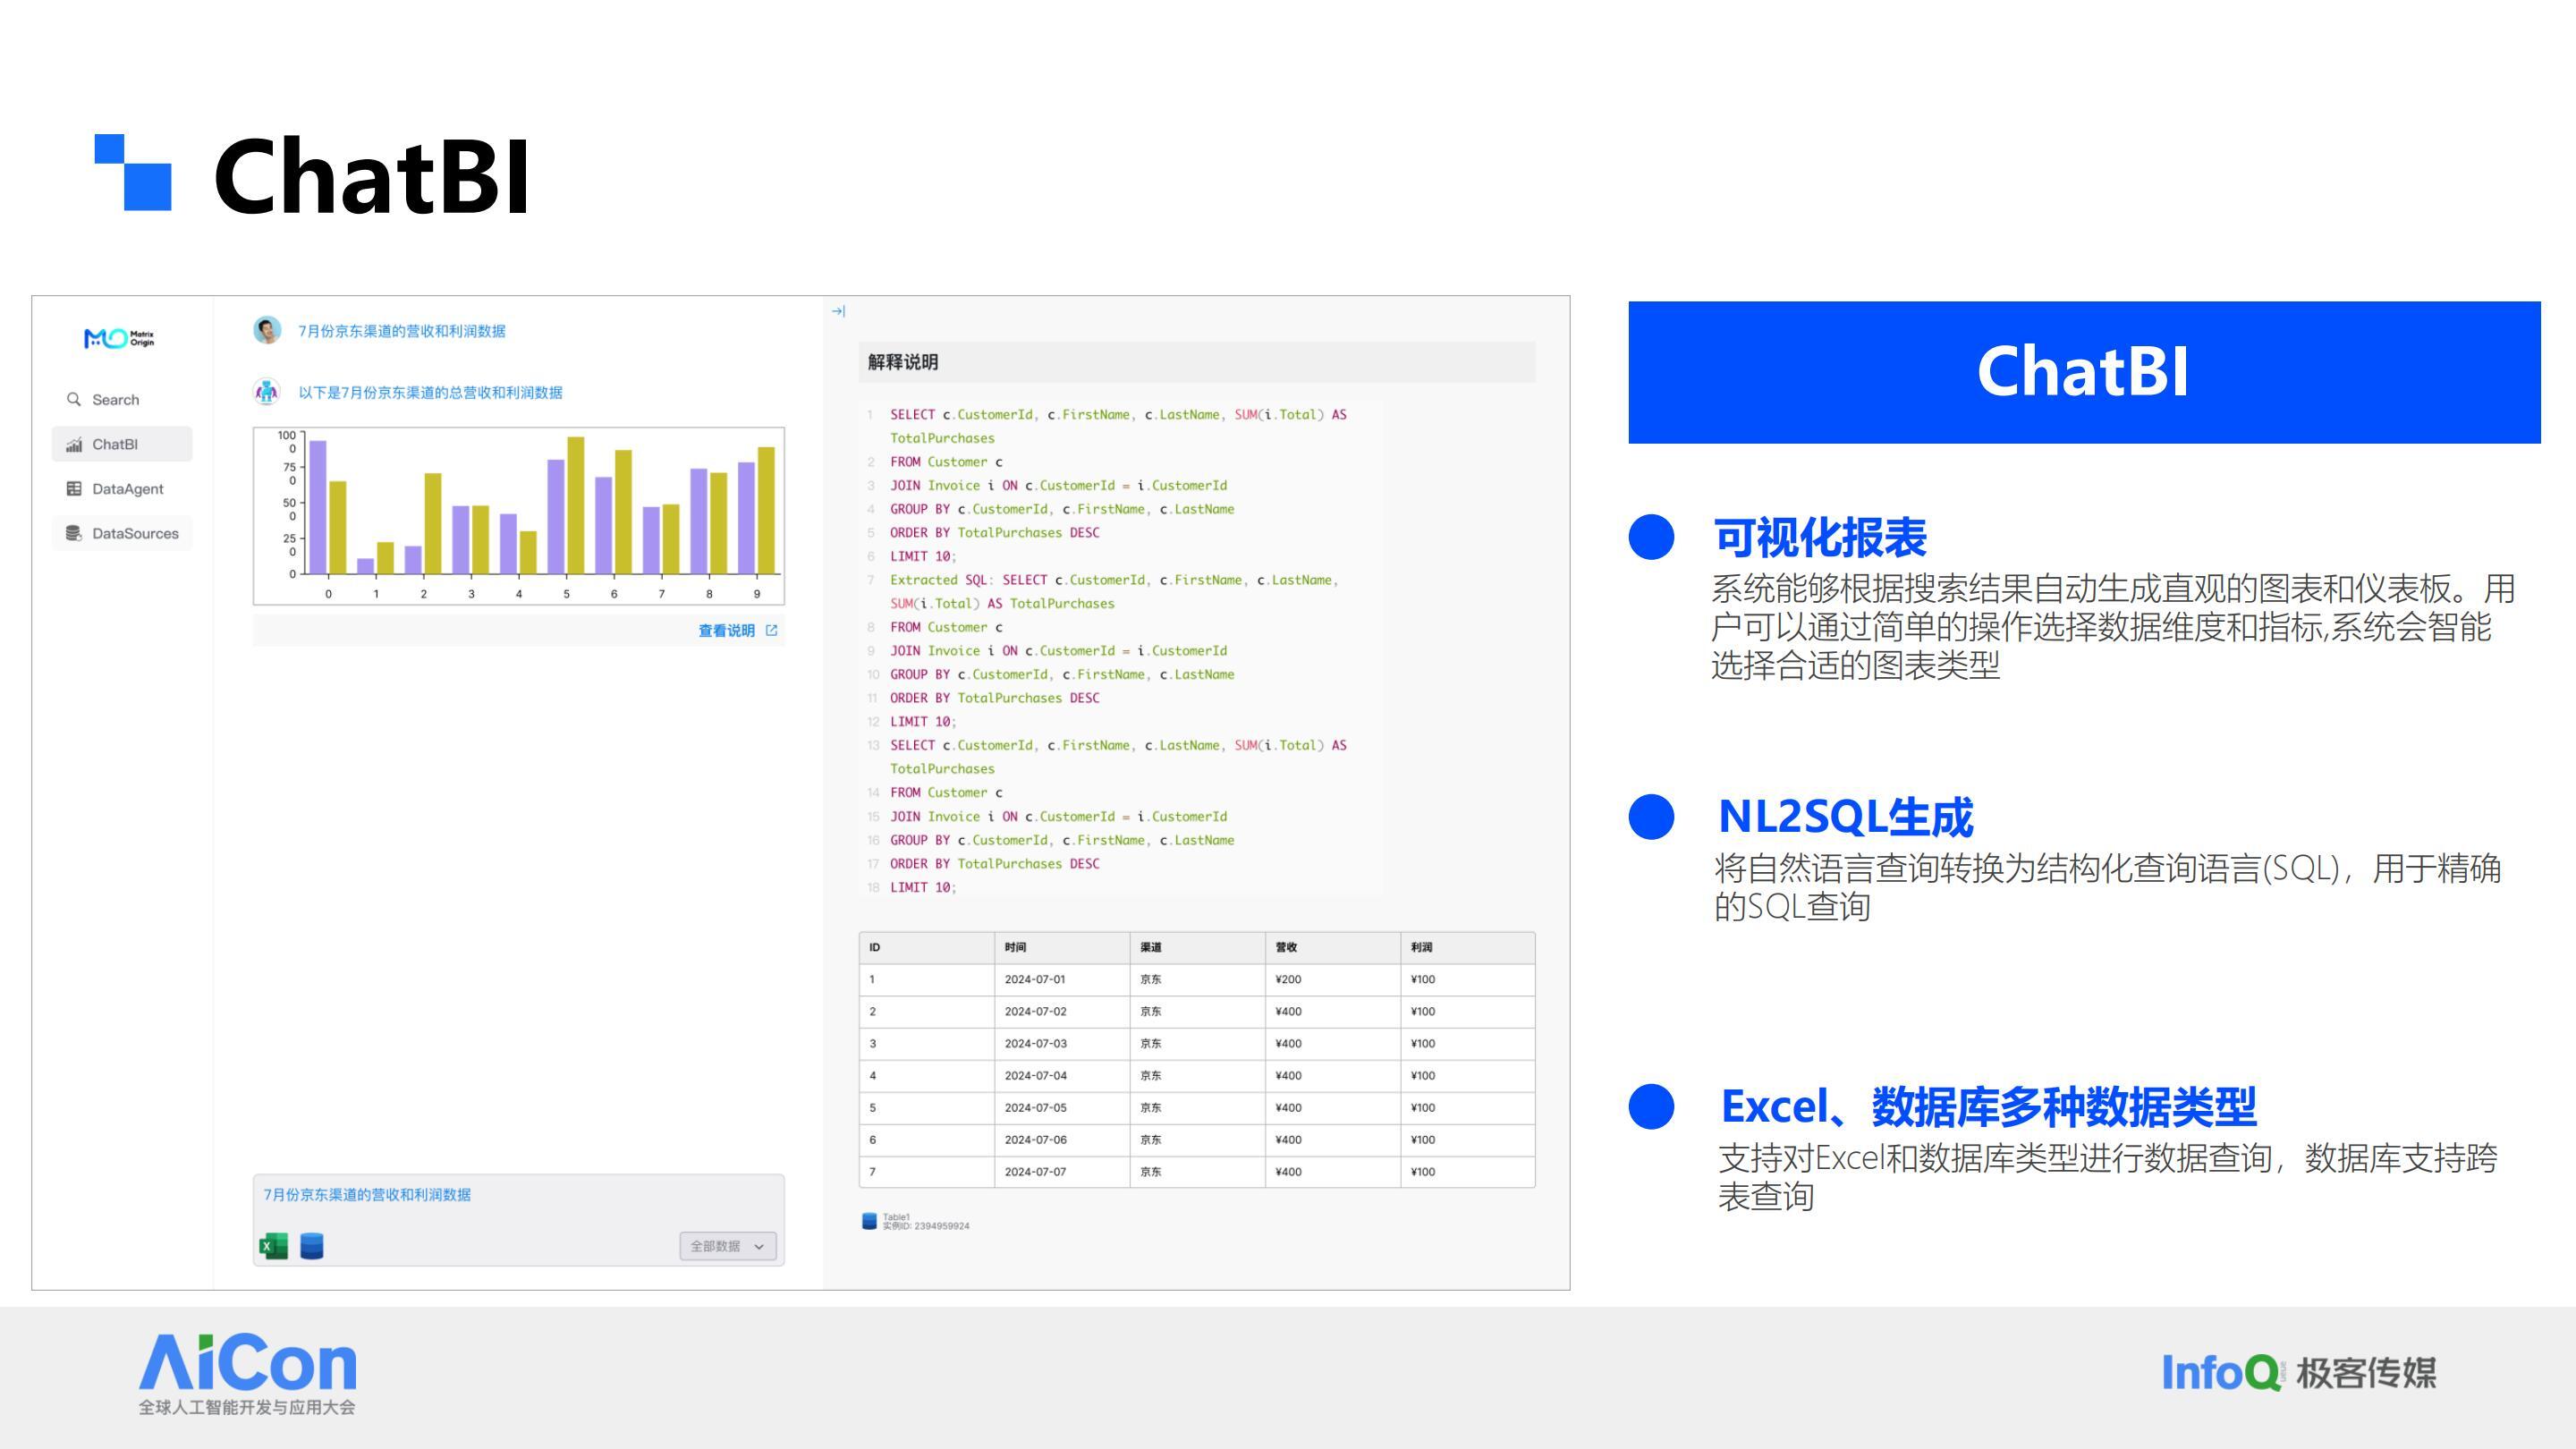Click the NL2SQL生成 heading
Screen dimensions: 2576x1449
click(x=1845, y=817)
